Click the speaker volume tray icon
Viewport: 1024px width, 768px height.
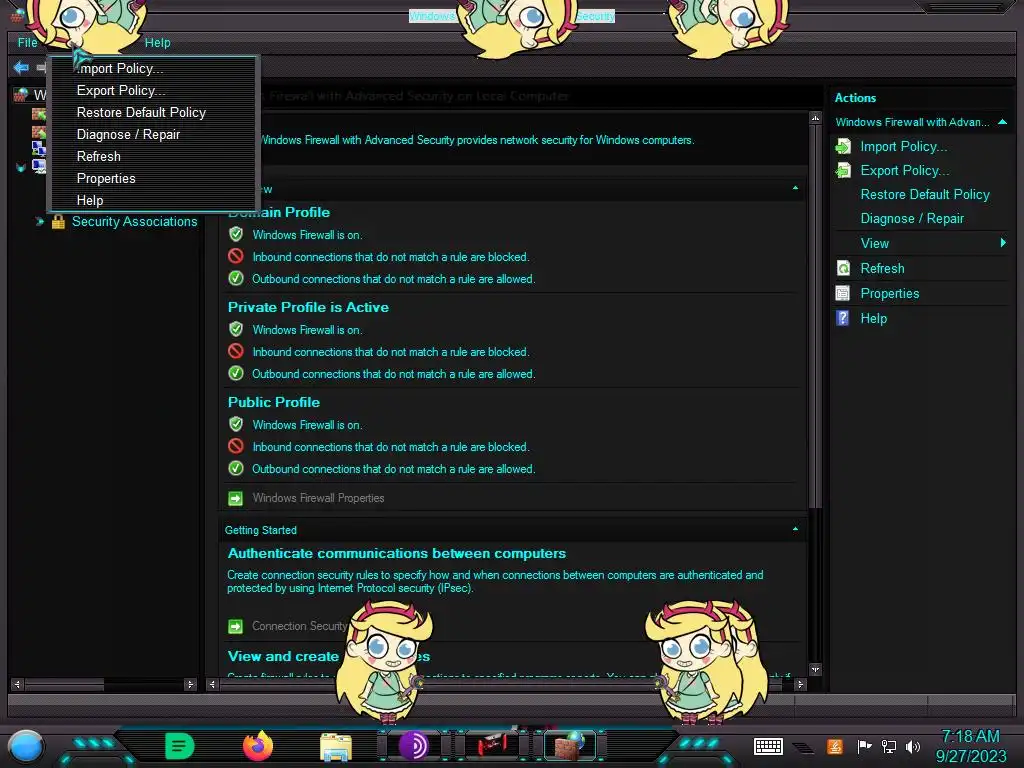[x=913, y=746]
